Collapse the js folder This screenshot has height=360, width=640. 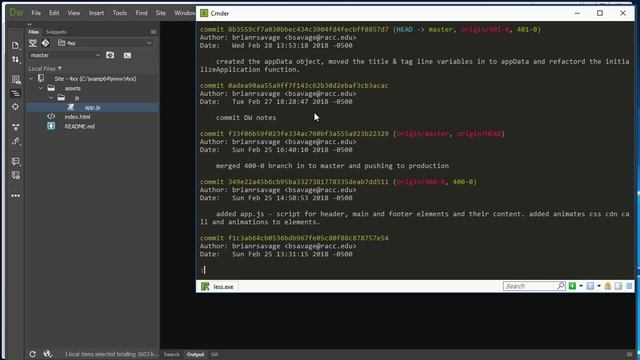tap(51, 98)
